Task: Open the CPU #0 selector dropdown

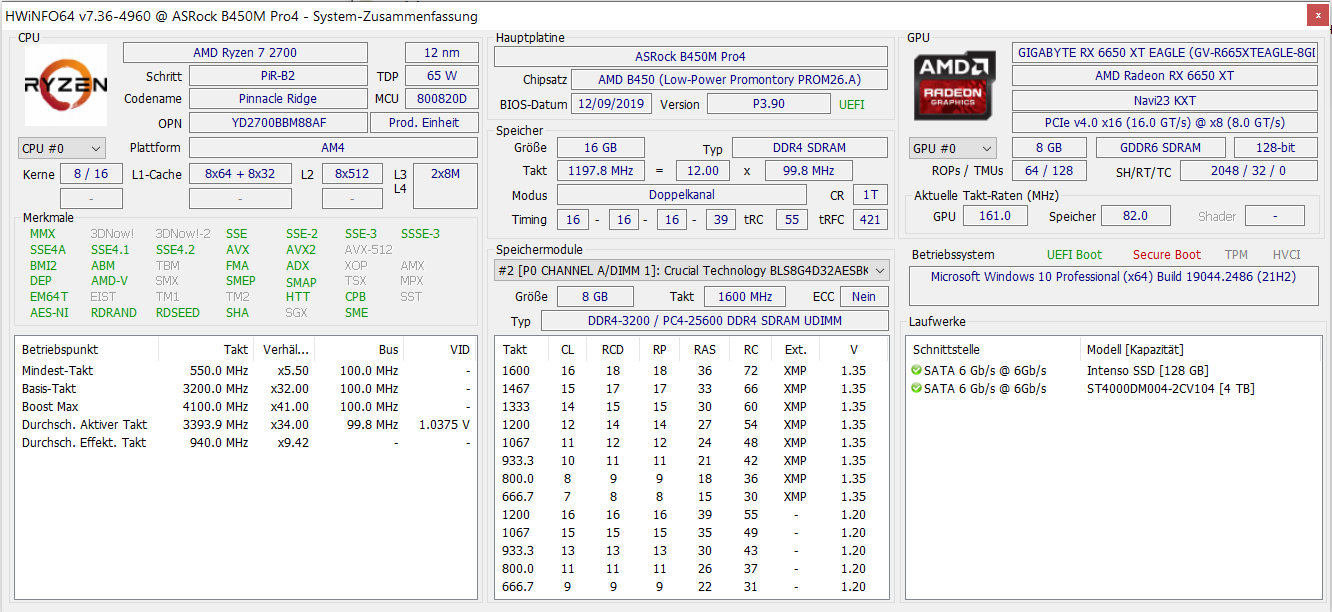Action: click(61, 148)
